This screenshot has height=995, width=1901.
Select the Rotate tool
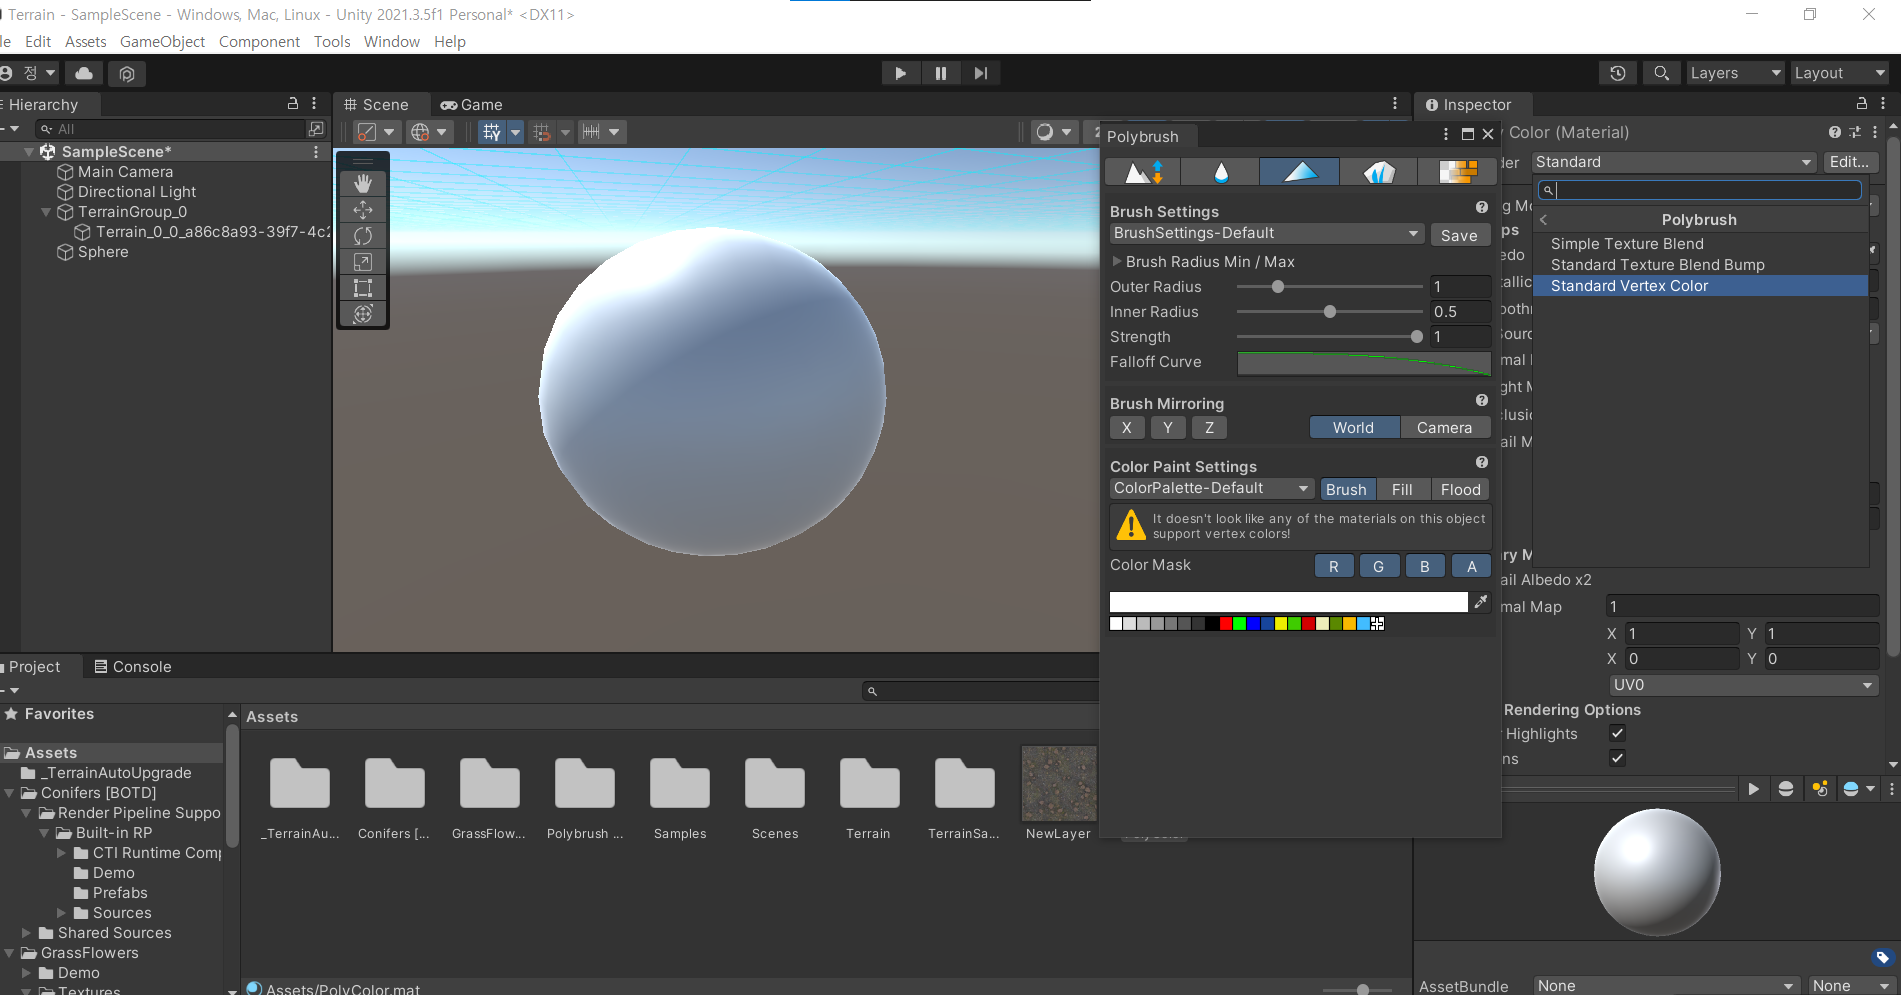pos(363,235)
